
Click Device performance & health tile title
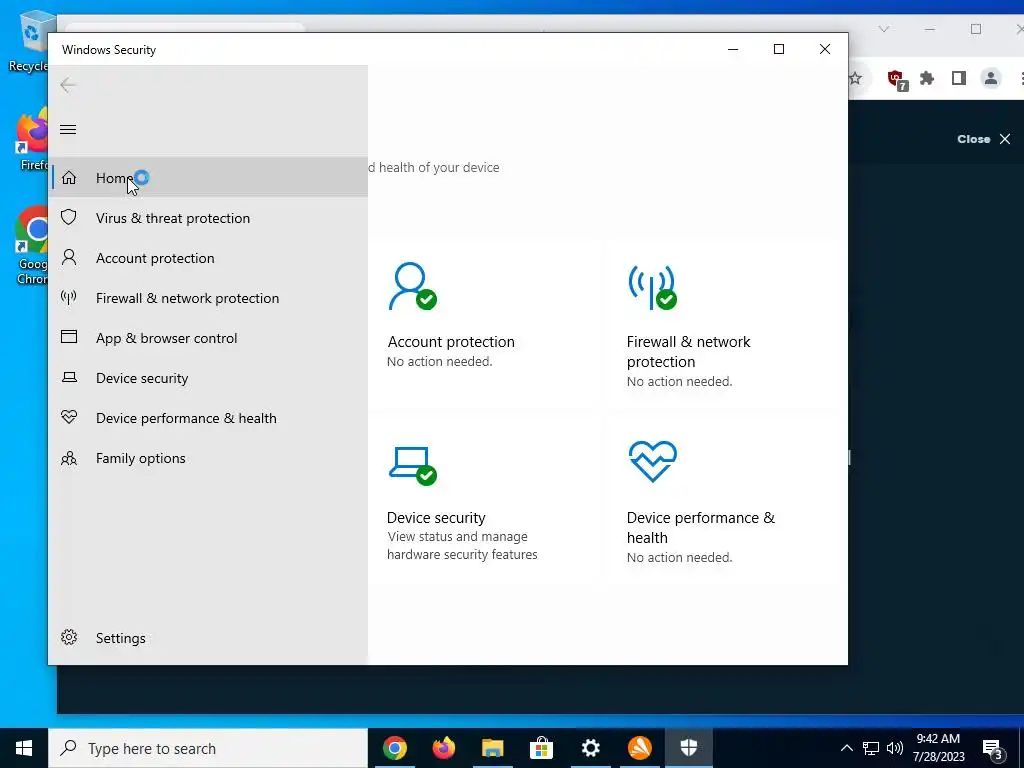pos(701,527)
